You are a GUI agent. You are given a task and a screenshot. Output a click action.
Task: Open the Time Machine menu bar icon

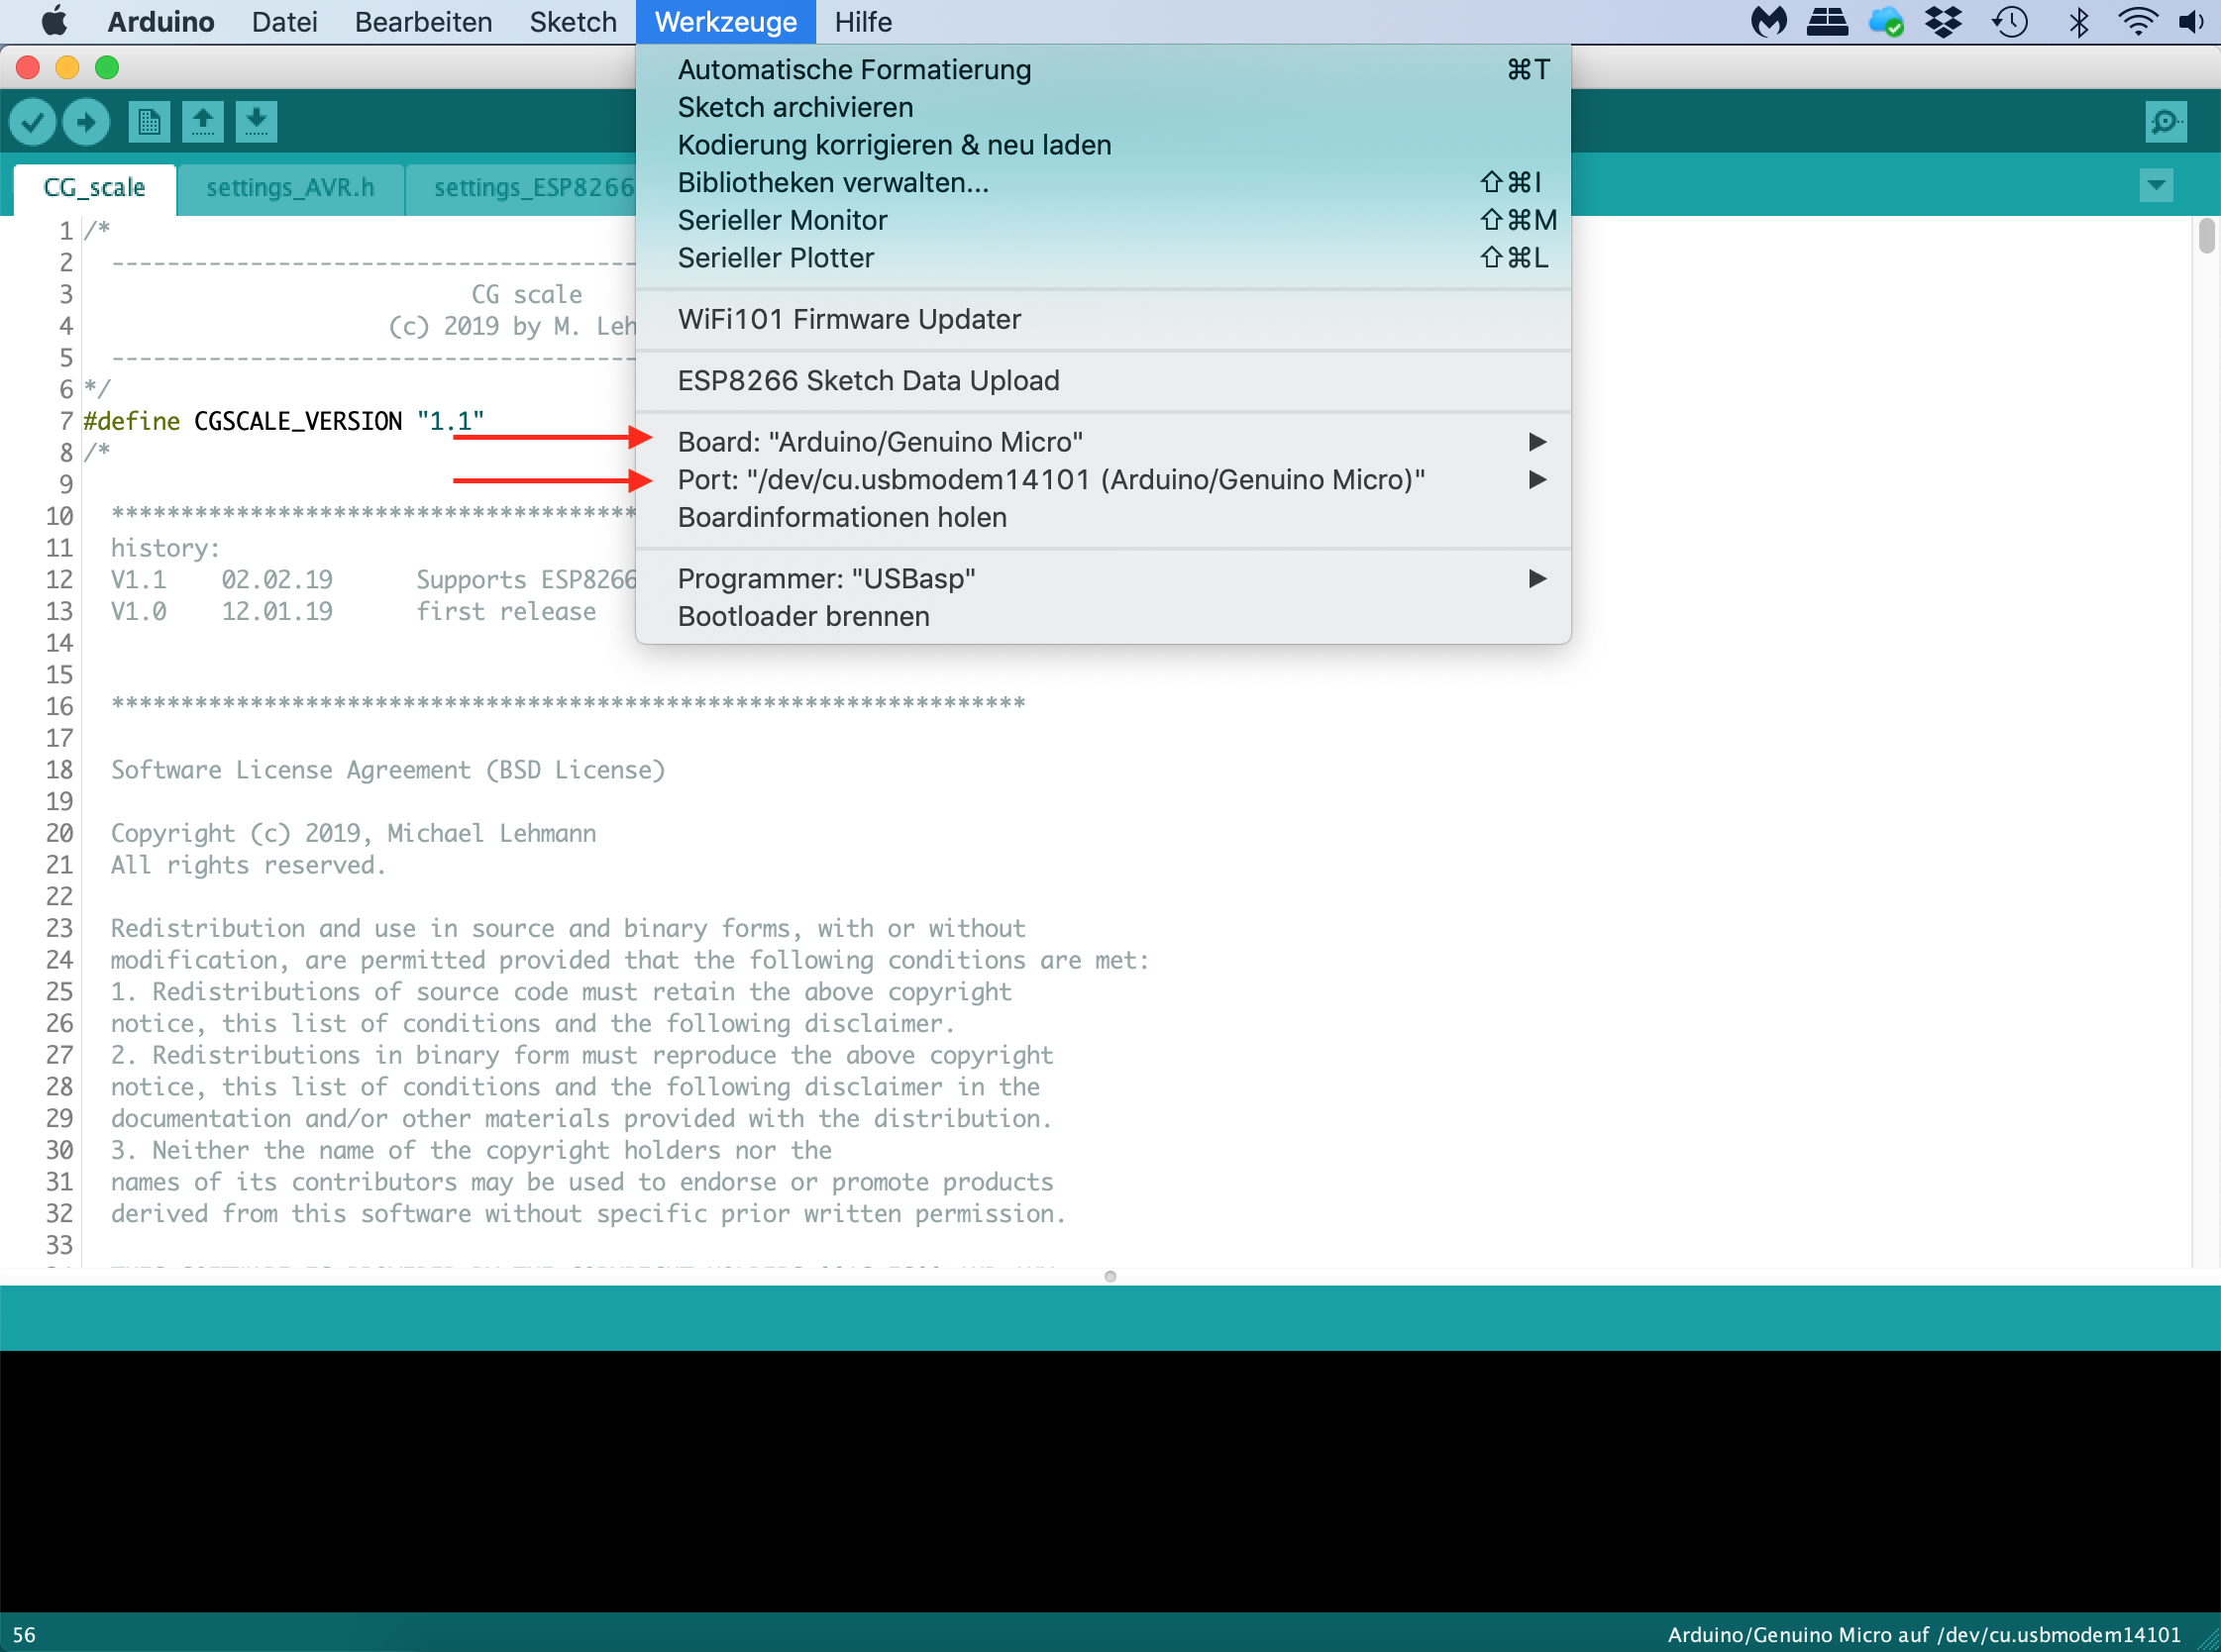click(2010, 21)
